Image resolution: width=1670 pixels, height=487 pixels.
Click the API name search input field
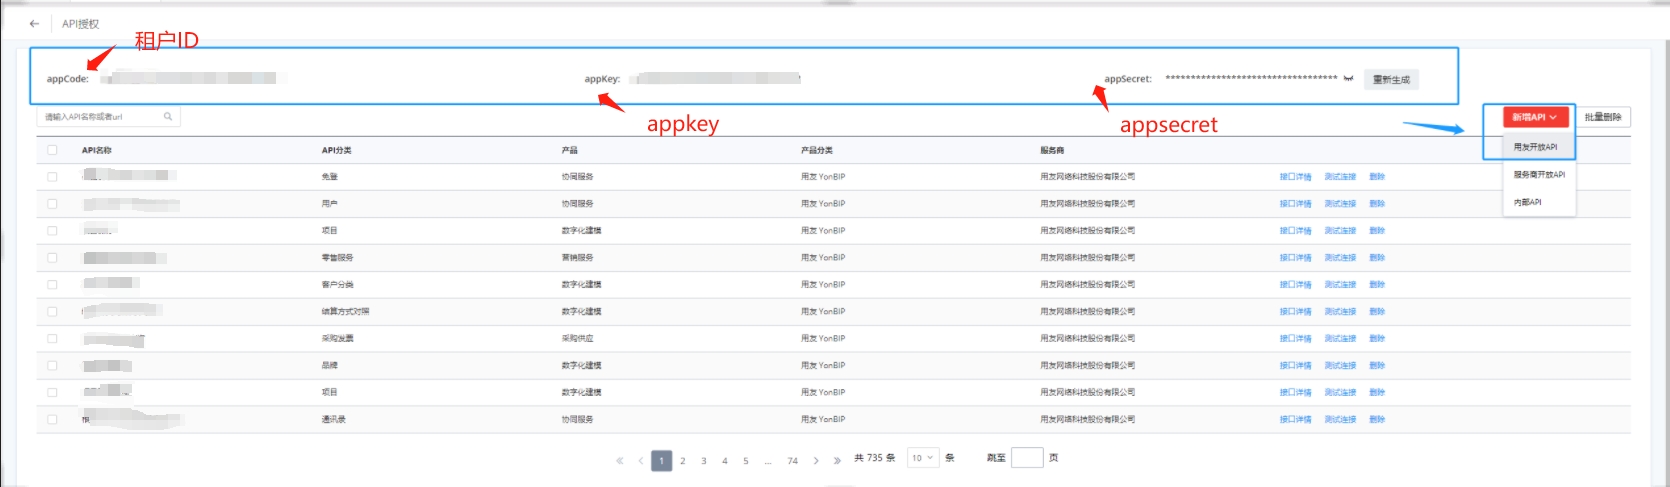click(100, 117)
